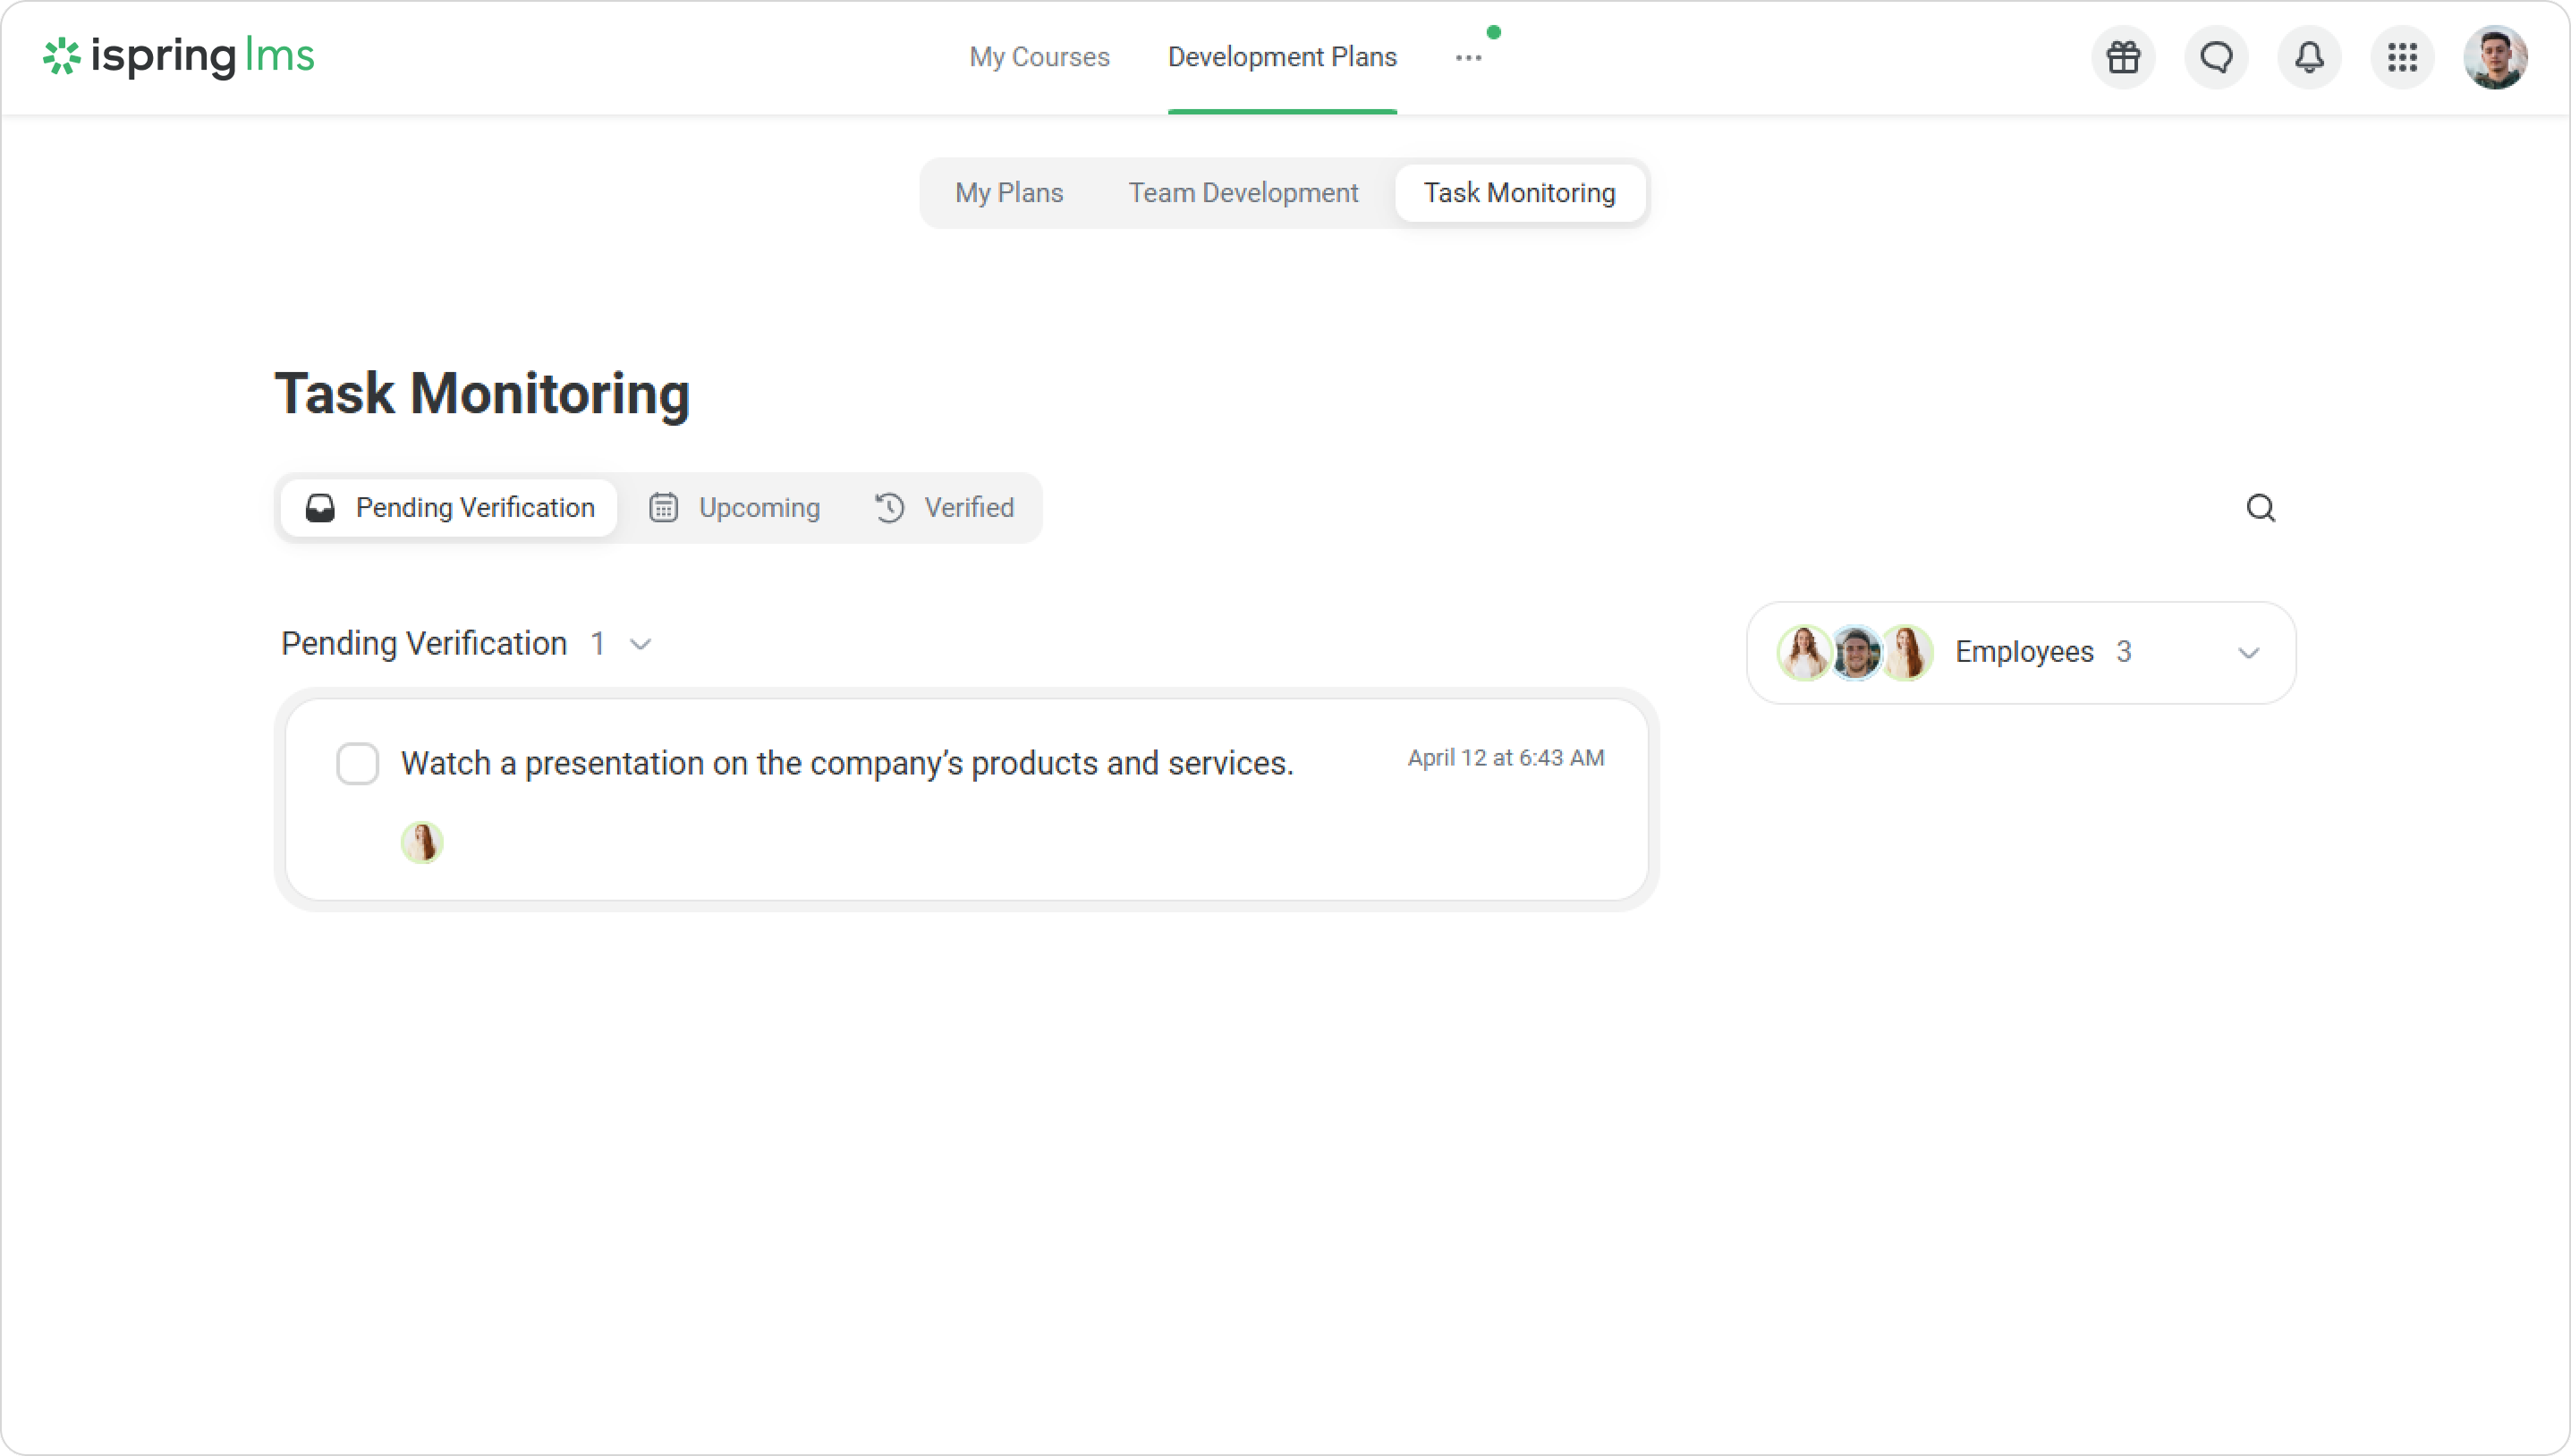Collapse the Pending Verification section

[x=641, y=644]
